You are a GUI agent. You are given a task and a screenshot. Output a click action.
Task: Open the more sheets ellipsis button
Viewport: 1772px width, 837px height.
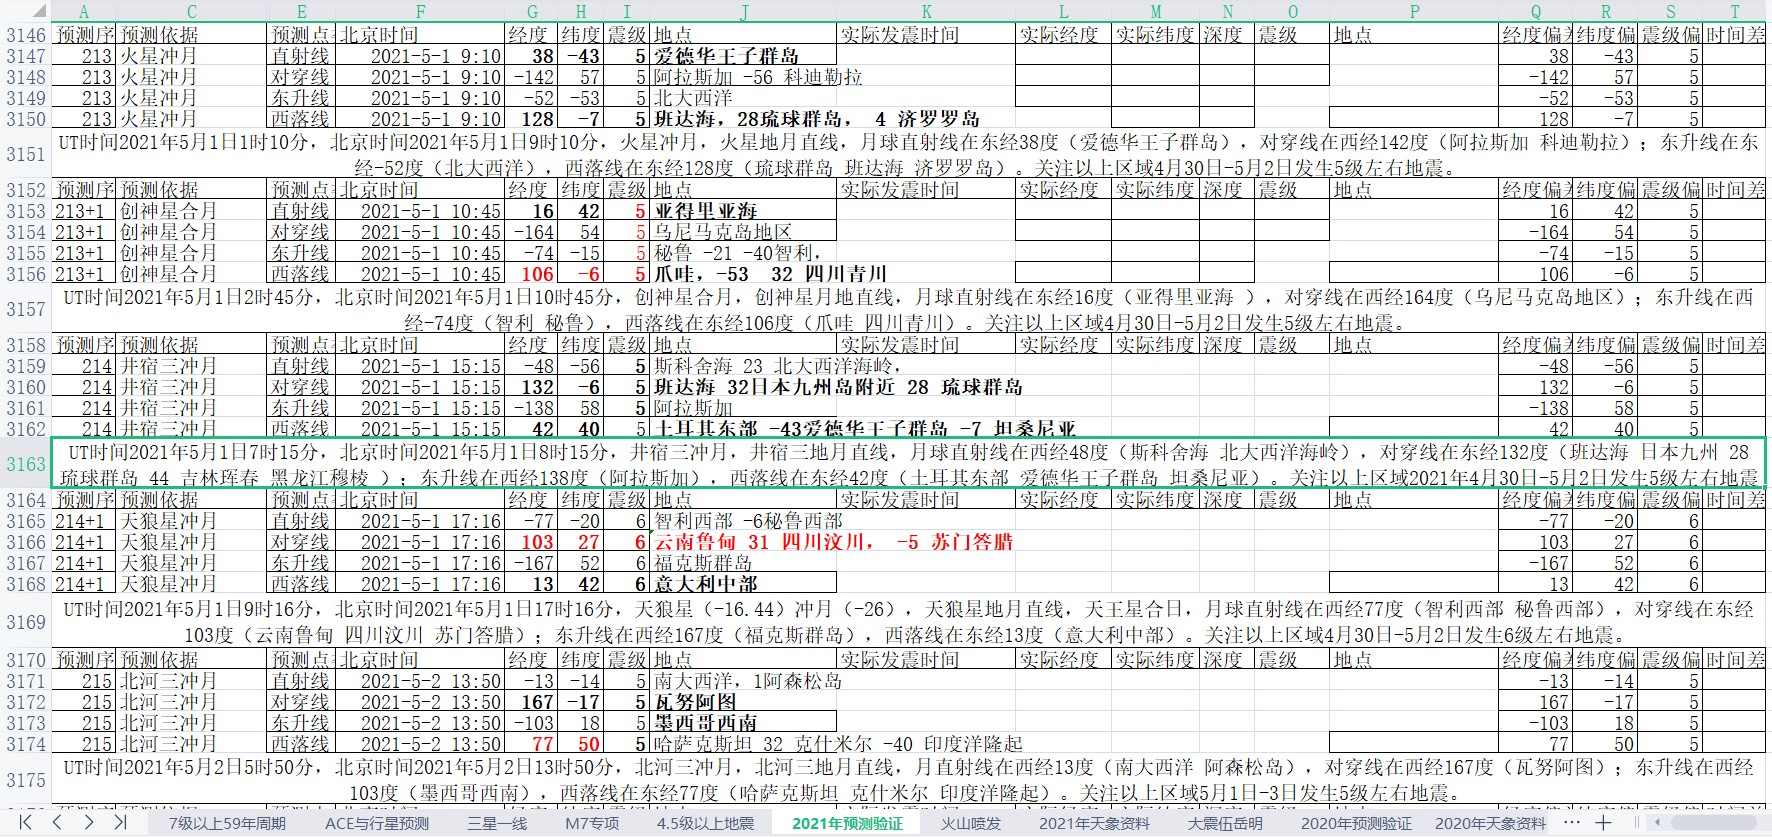[x=1571, y=822]
